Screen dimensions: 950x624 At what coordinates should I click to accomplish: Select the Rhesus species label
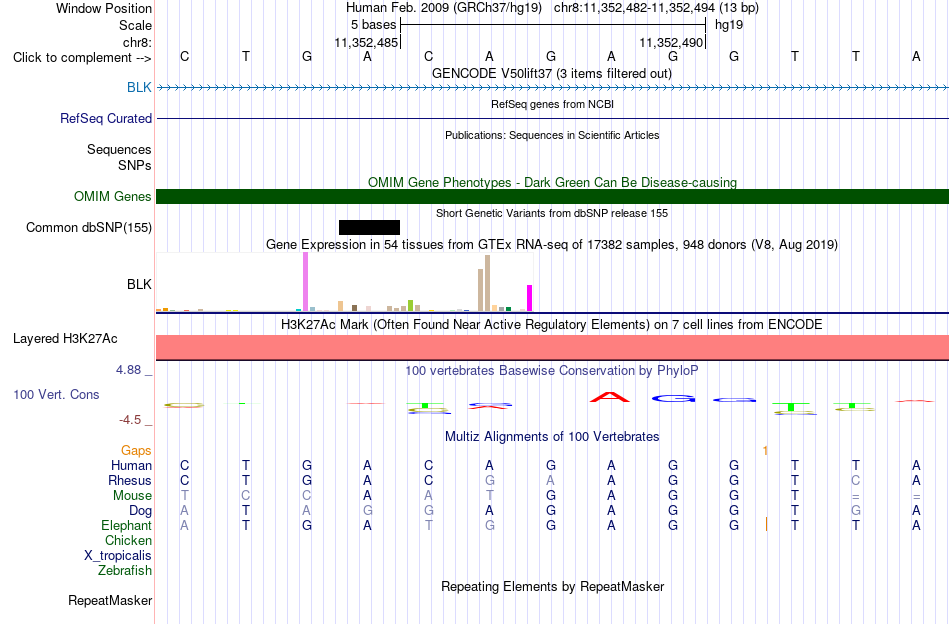(x=130, y=480)
